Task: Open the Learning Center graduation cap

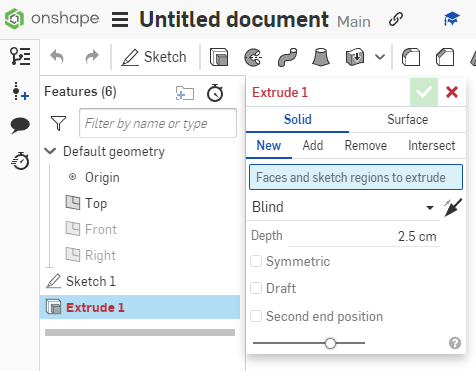Action: (x=451, y=19)
